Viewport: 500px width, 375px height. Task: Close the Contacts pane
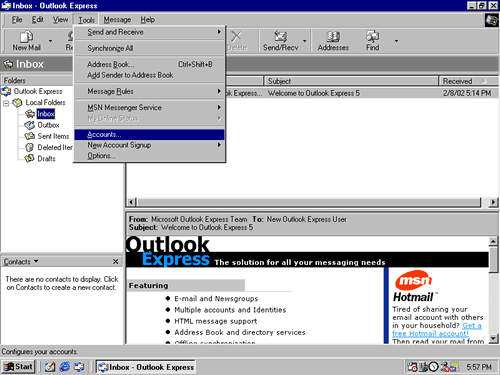(115, 262)
